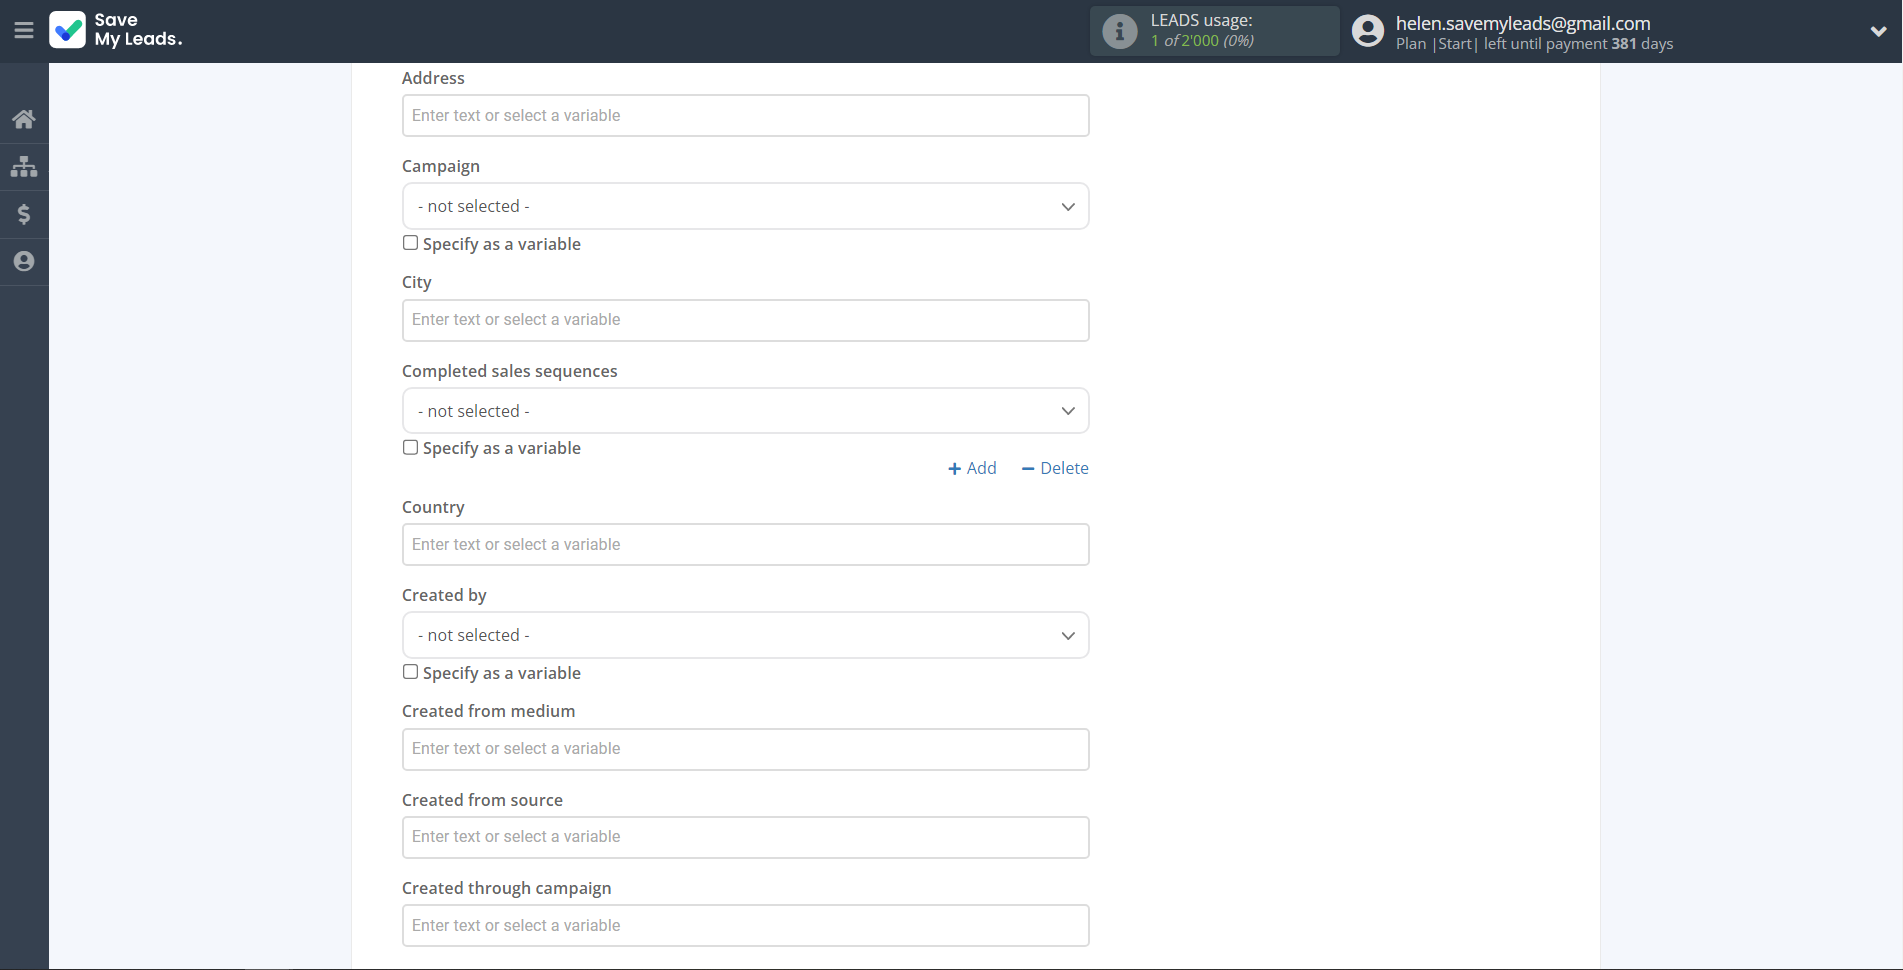Focus the Created from medium field
The height and width of the screenshot is (970, 1903).
point(745,749)
